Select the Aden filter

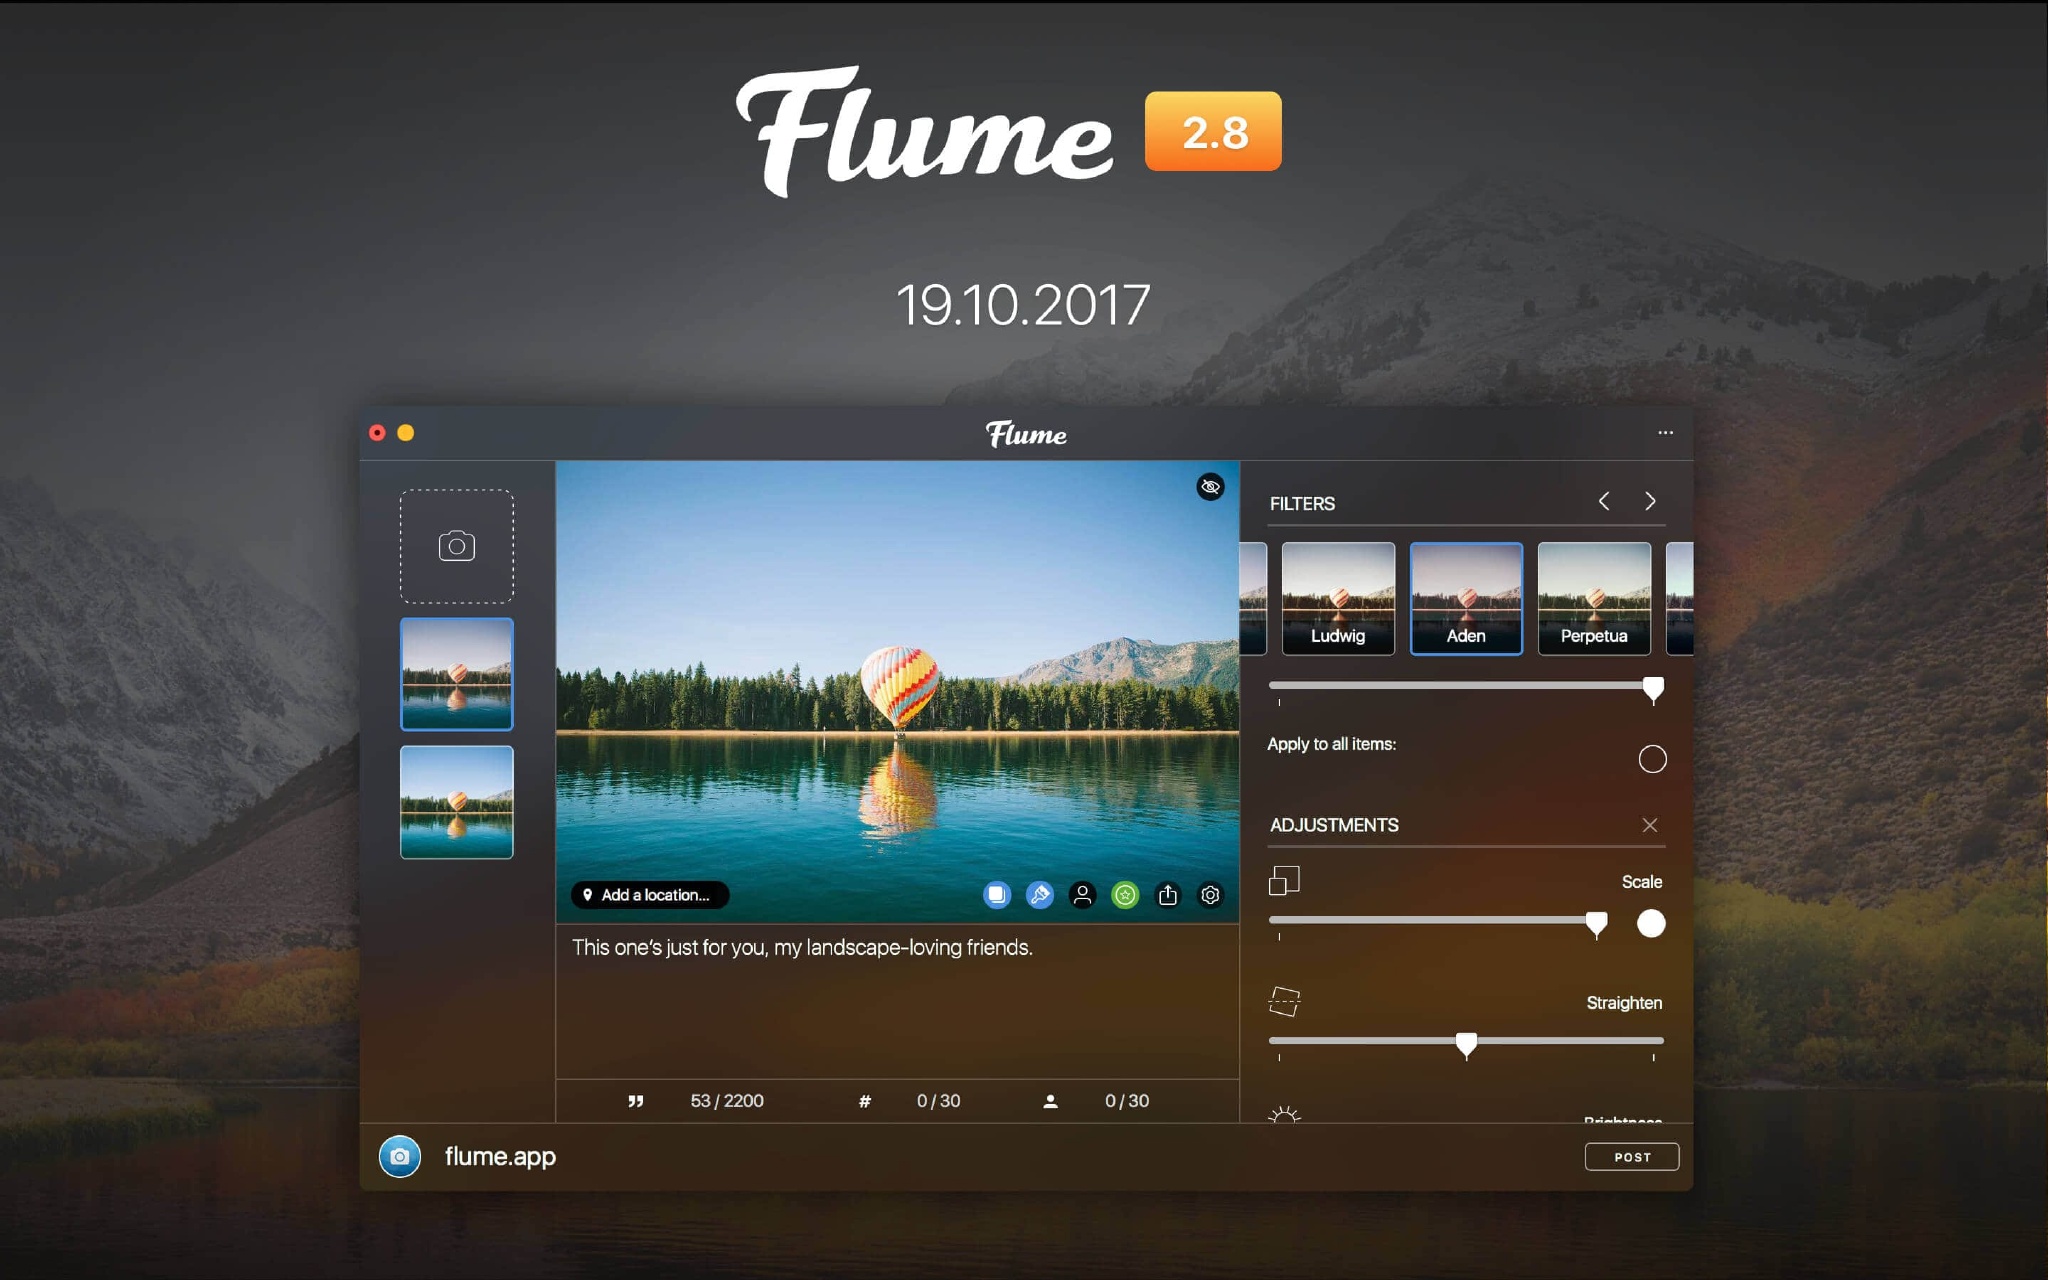pyautogui.click(x=1466, y=597)
